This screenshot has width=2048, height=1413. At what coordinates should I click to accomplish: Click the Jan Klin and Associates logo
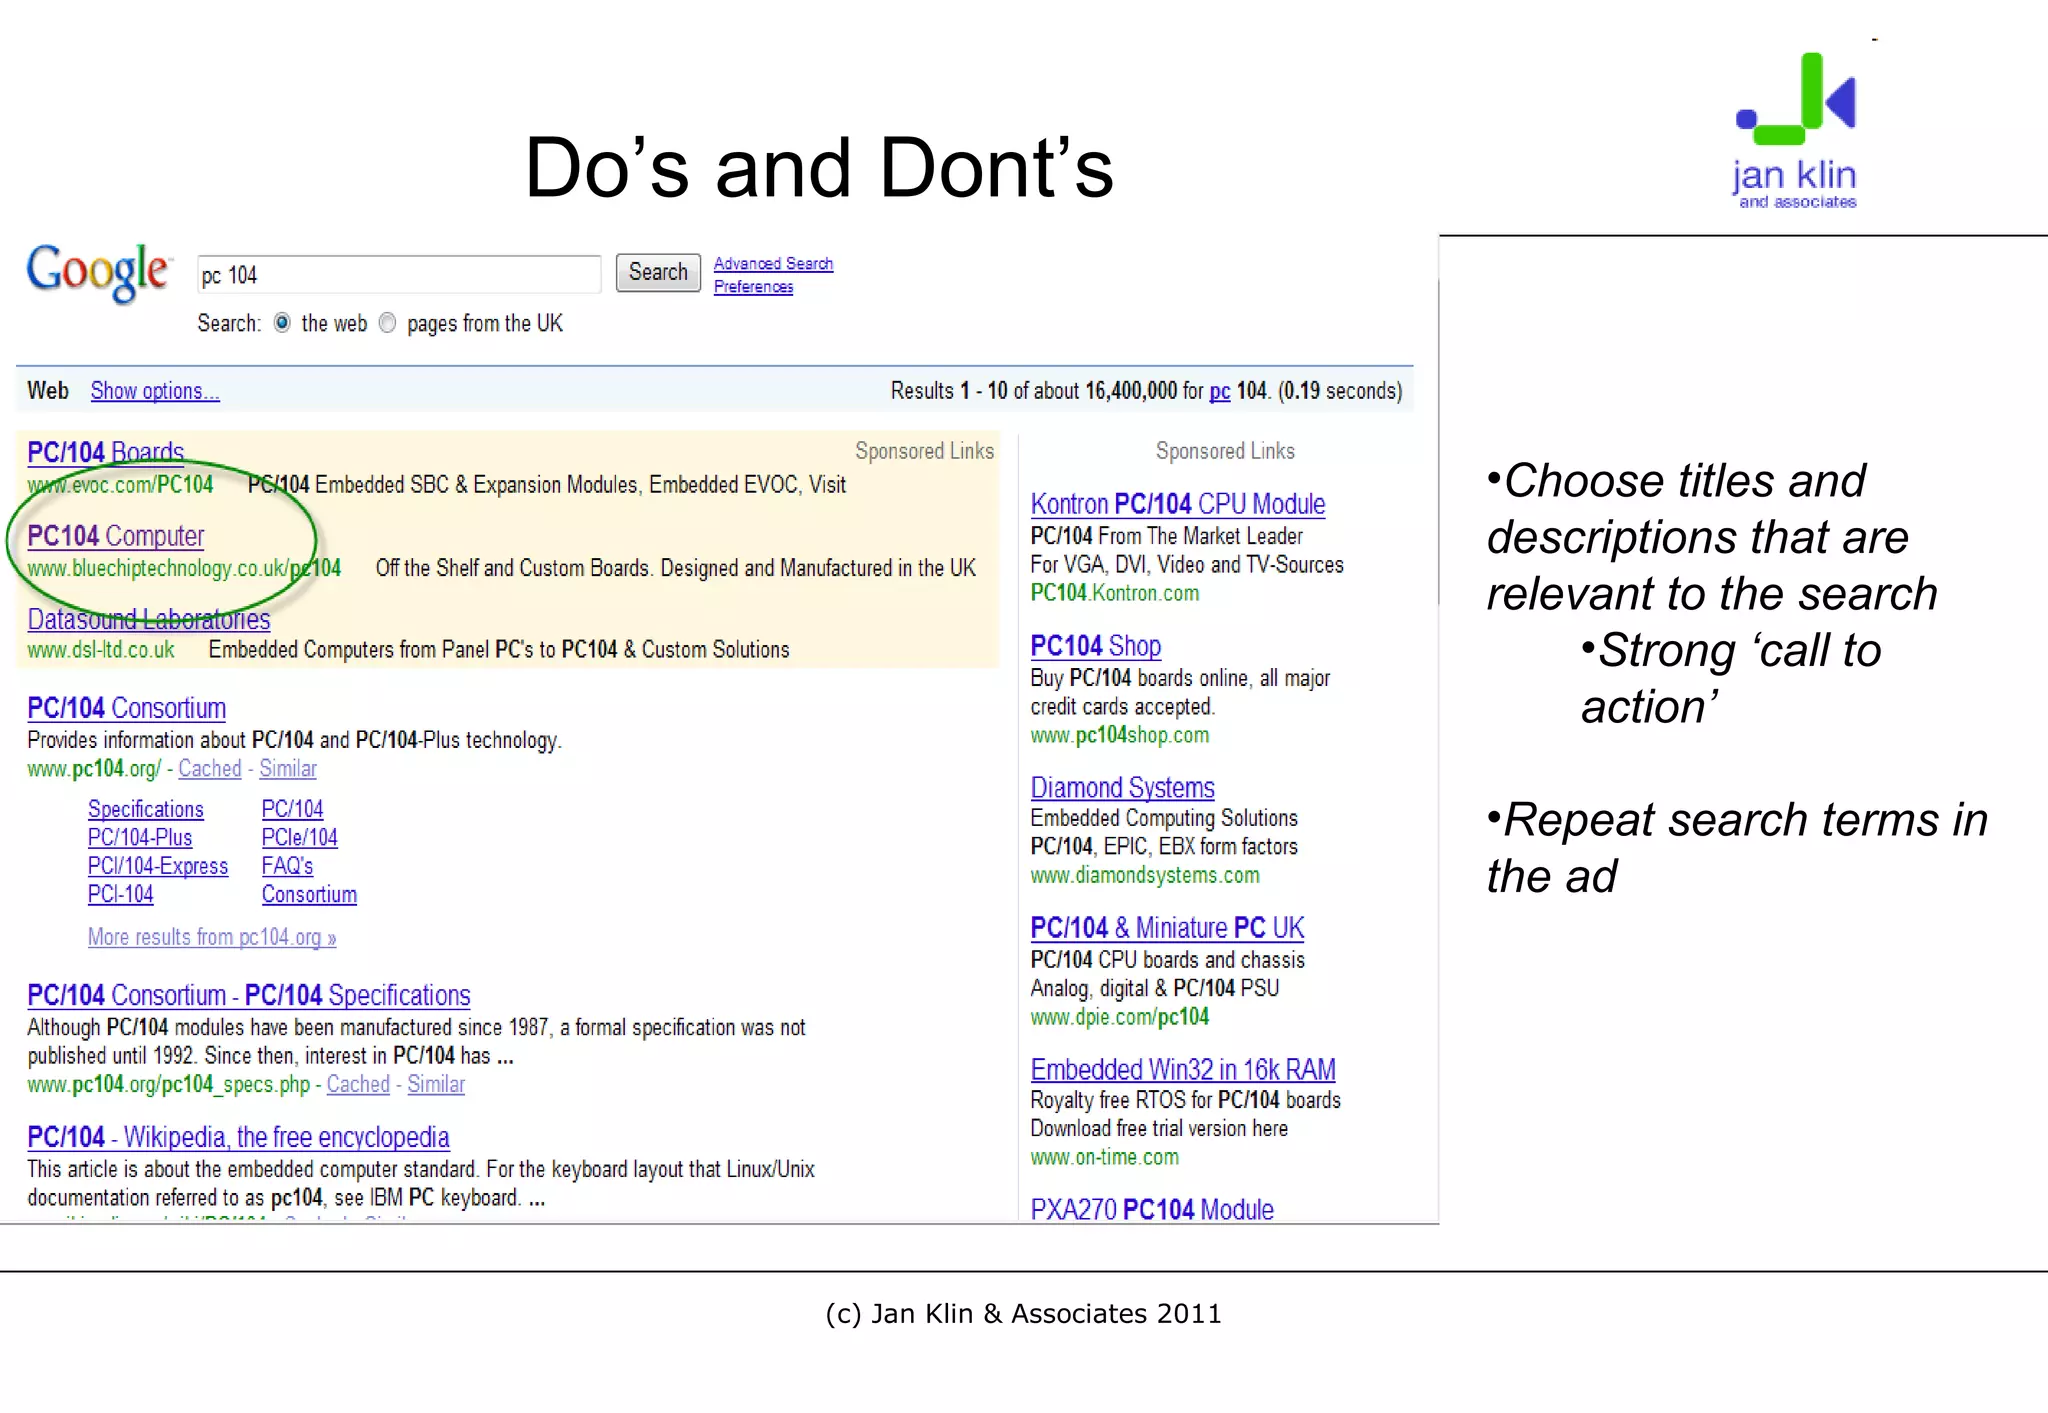click(x=1796, y=130)
